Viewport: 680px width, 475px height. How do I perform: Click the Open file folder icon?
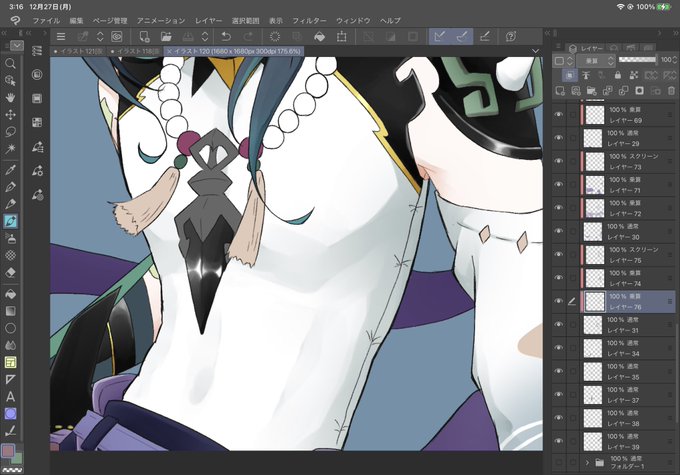click(166, 36)
